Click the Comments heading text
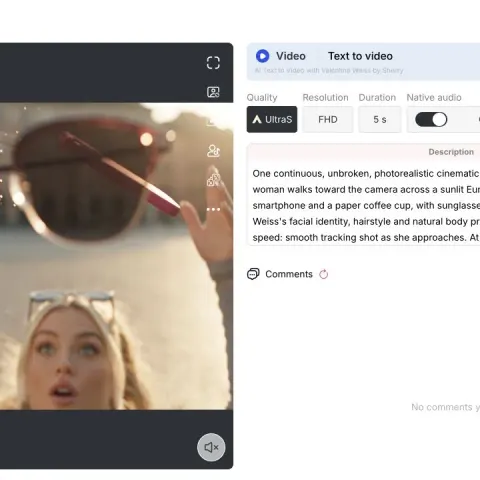This screenshot has width=480, height=480. (x=289, y=274)
